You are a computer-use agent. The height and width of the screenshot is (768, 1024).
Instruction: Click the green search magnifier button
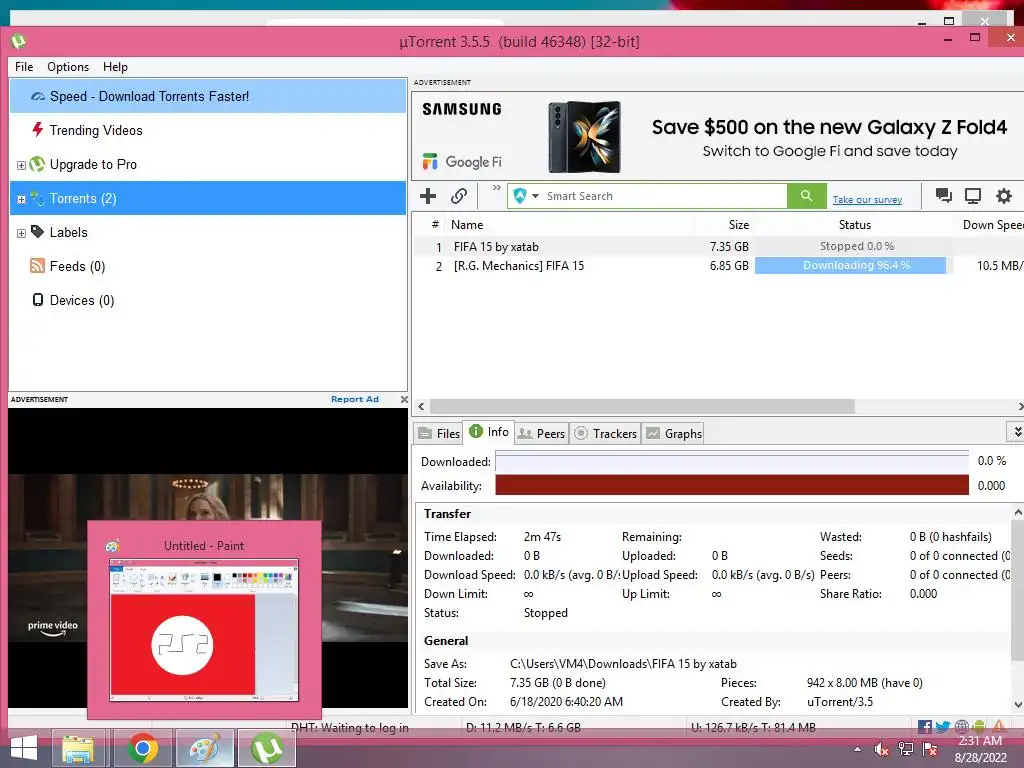807,196
